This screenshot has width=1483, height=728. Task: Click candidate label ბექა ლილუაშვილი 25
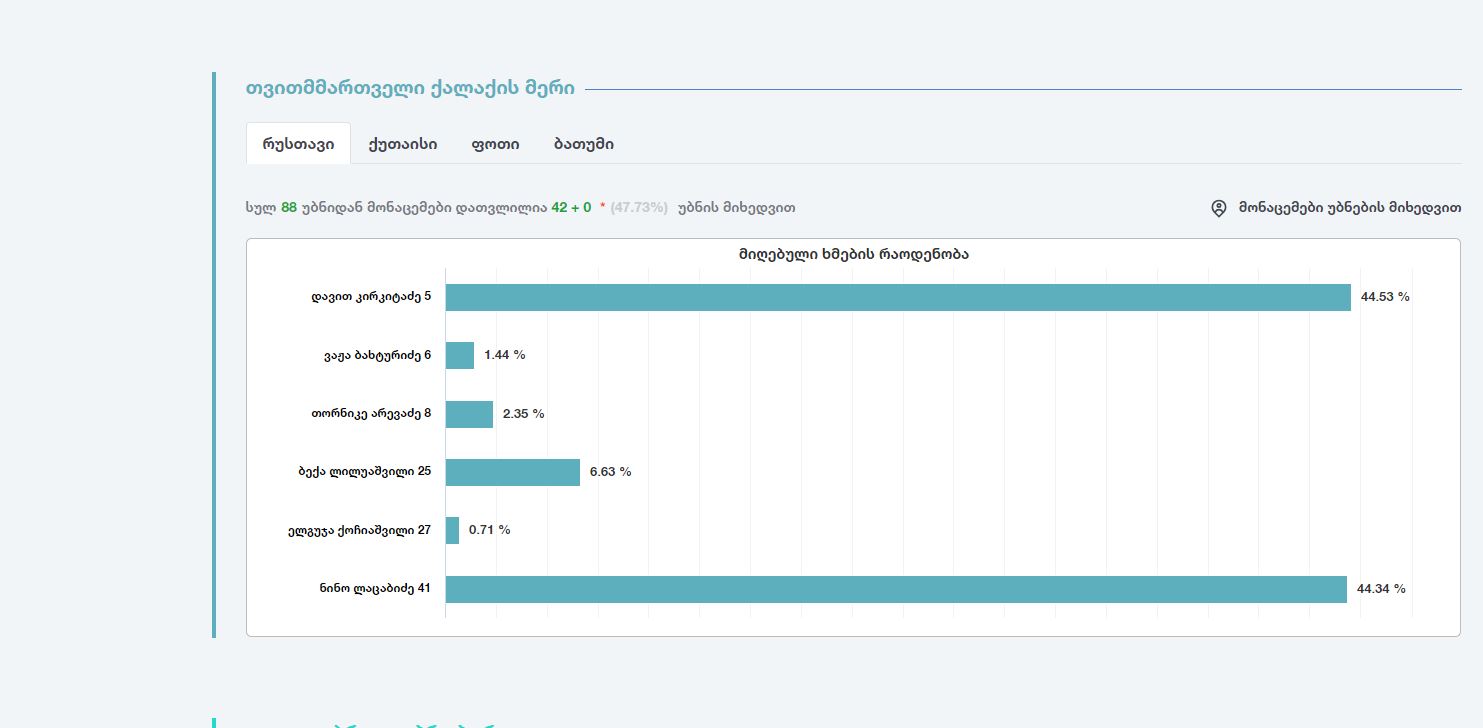[364, 471]
